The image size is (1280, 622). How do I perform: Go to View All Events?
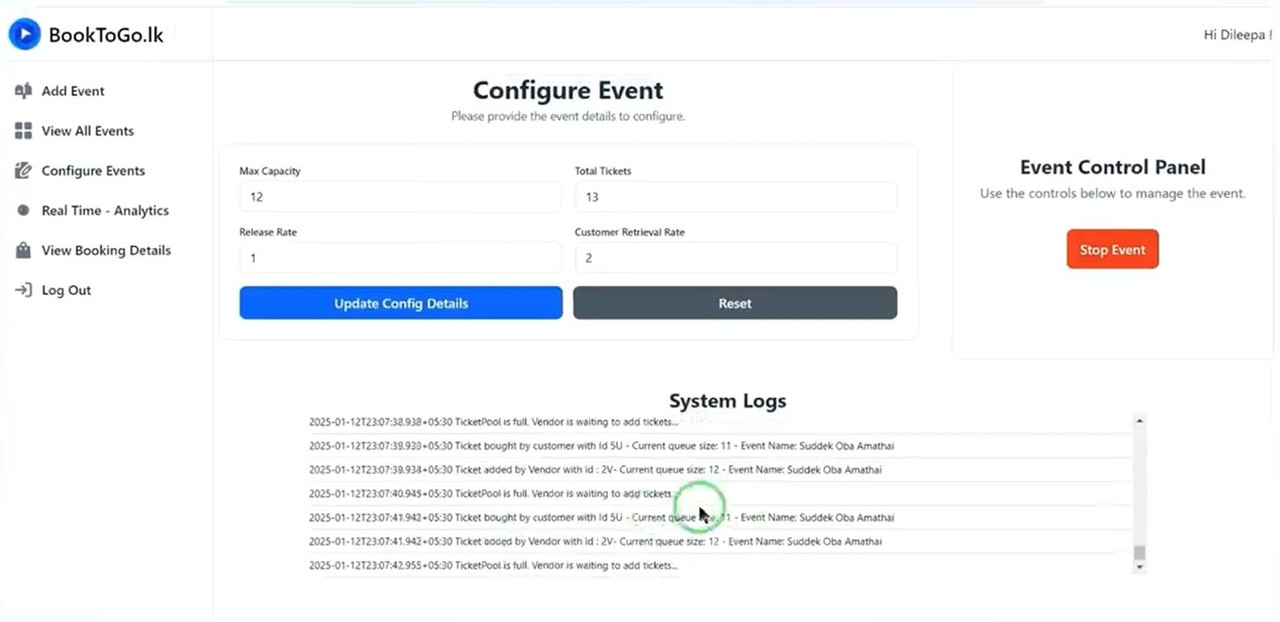[87, 131]
